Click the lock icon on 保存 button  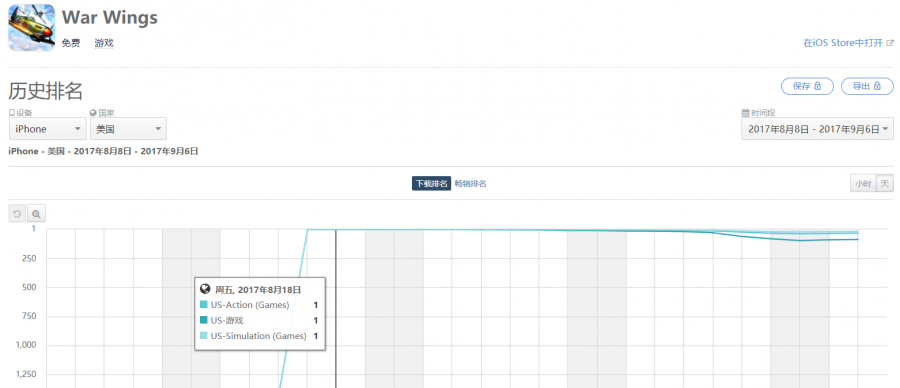click(818, 86)
